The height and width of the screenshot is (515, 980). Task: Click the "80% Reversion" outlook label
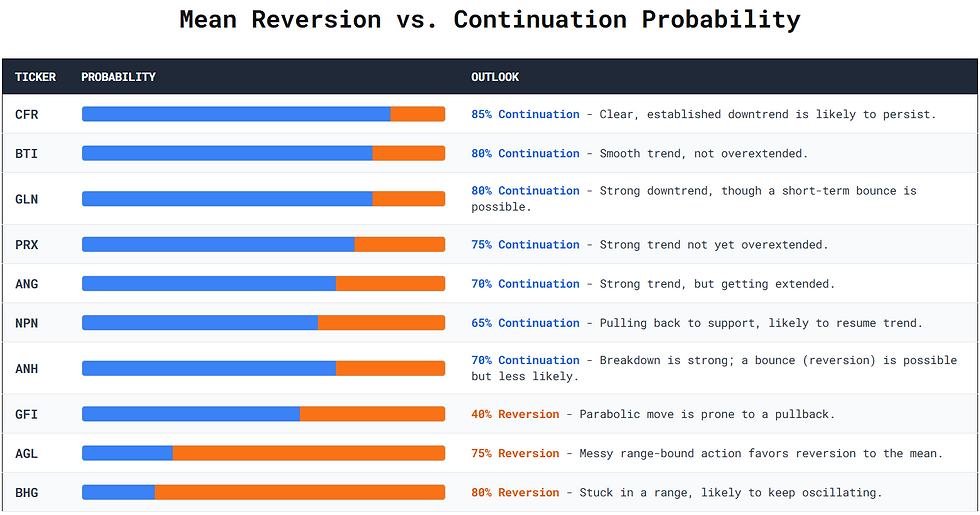coord(515,492)
